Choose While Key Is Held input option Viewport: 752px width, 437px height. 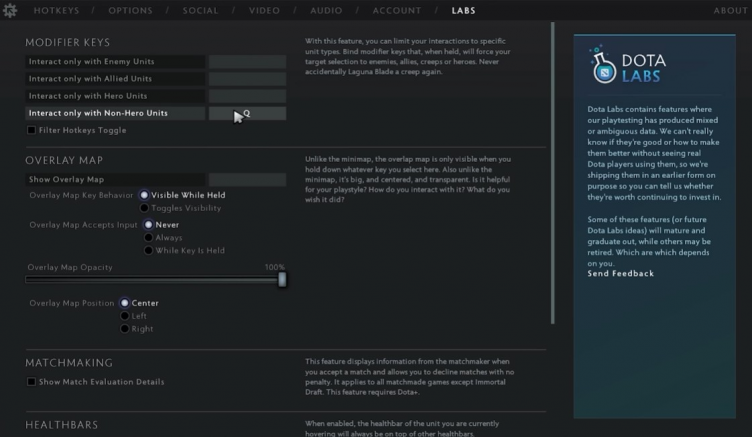(x=150, y=250)
